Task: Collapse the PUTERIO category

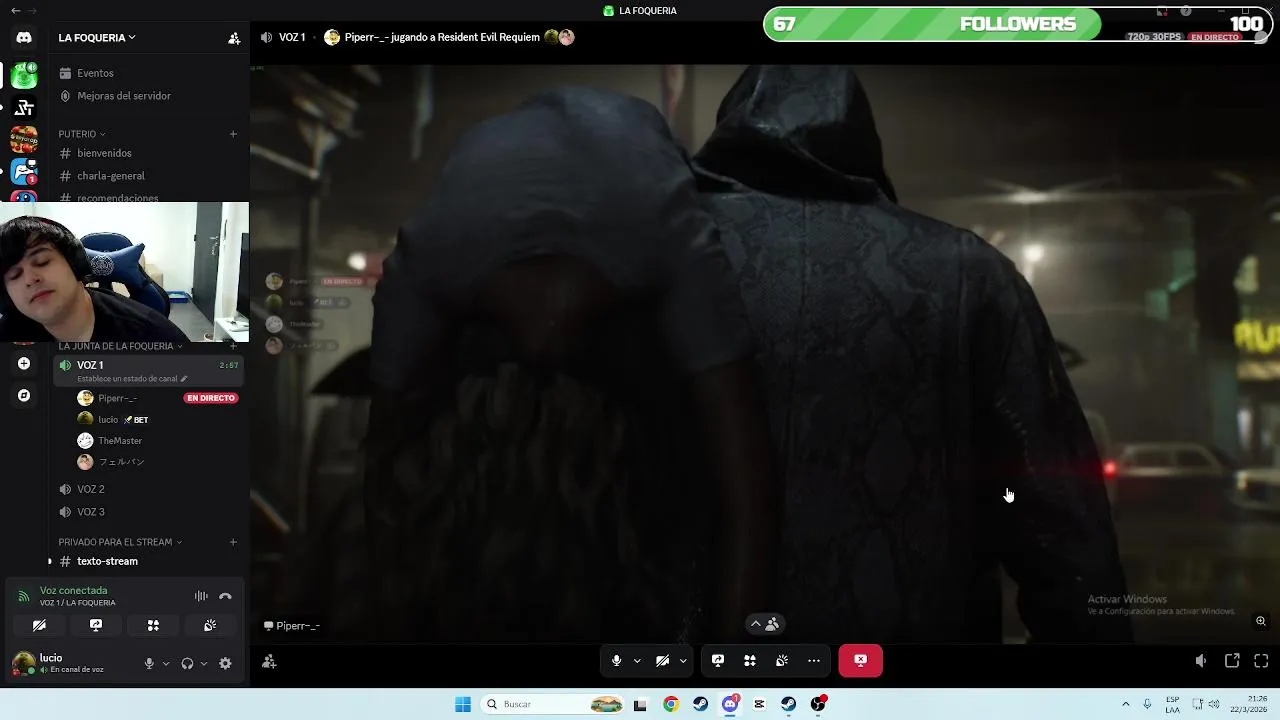Action: tap(82, 134)
